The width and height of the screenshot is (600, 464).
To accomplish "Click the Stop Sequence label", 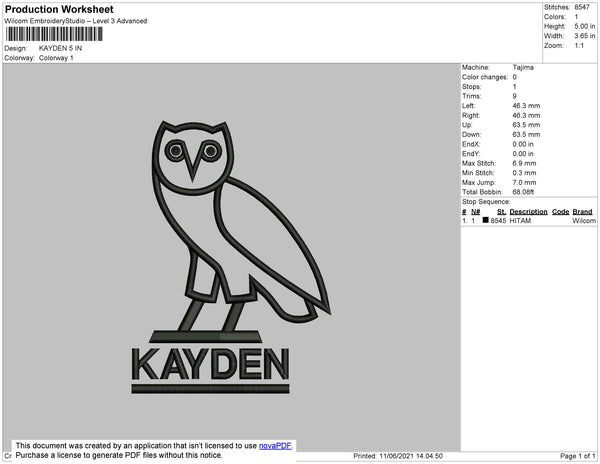I will pyautogui.click(x=486, y=202).
